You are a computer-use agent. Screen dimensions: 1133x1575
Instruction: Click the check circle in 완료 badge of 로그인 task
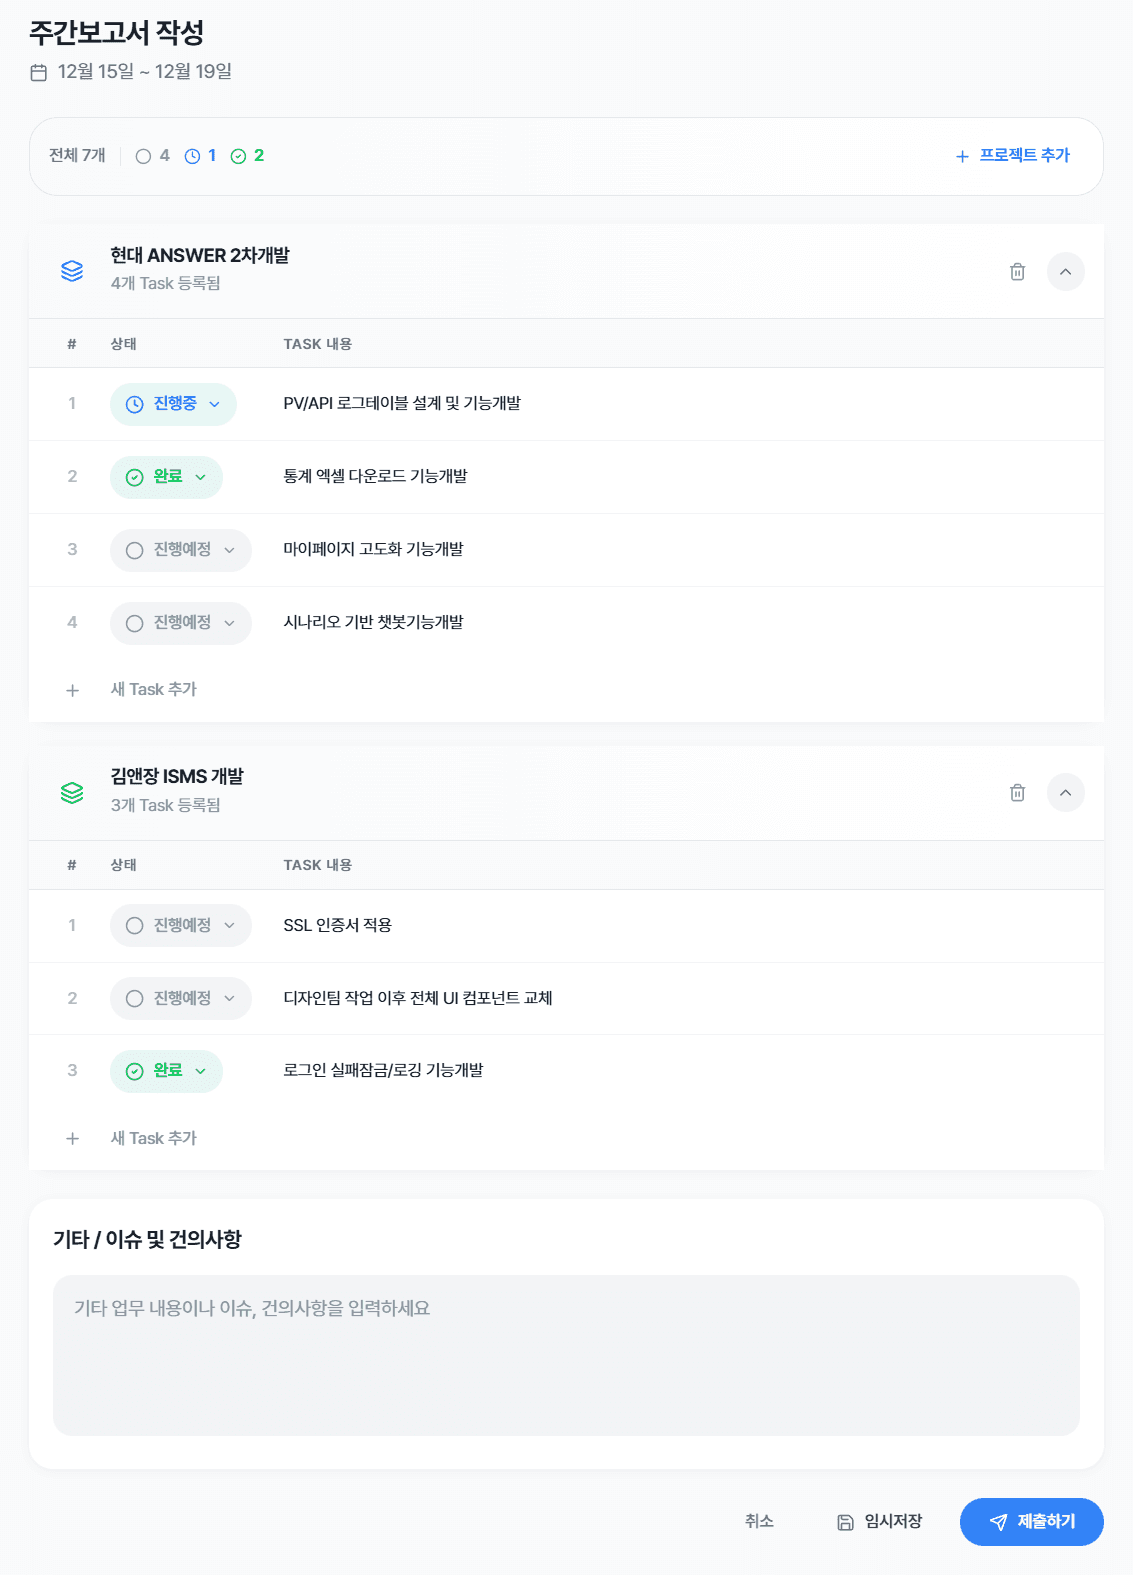pyautogui.click(x=134, y=1070)
